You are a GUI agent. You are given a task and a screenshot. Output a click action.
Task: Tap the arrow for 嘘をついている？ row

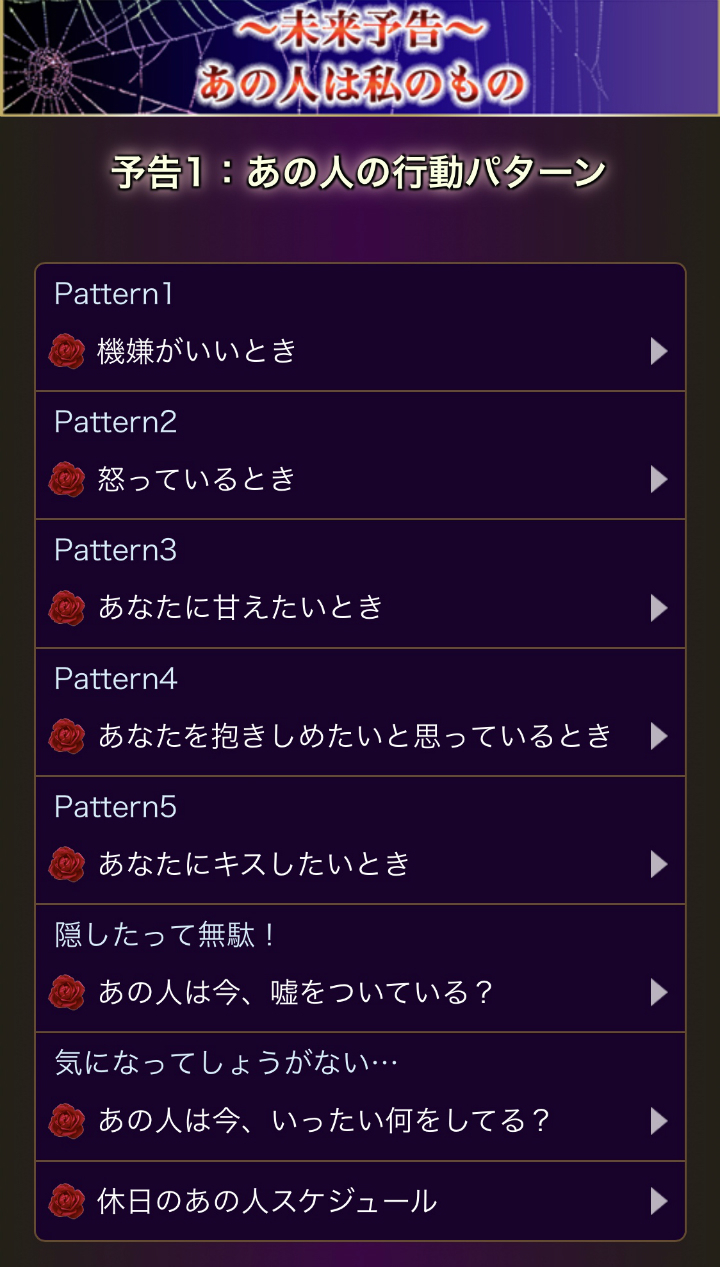pyautogui.click(x=658, y=992)
